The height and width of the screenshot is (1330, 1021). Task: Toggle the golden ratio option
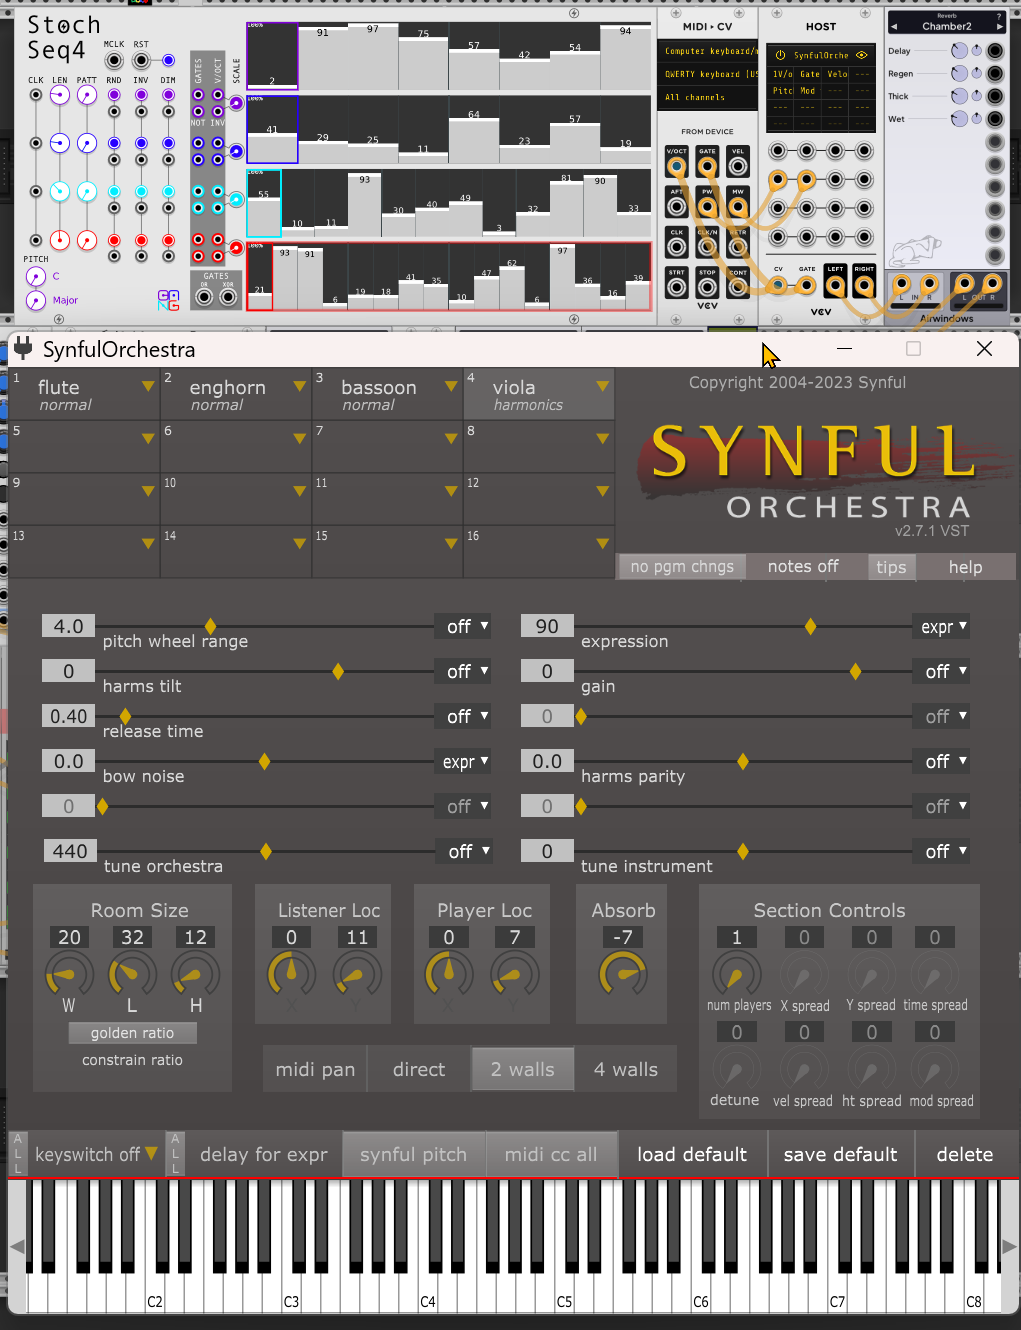[x=132, y=1033]
